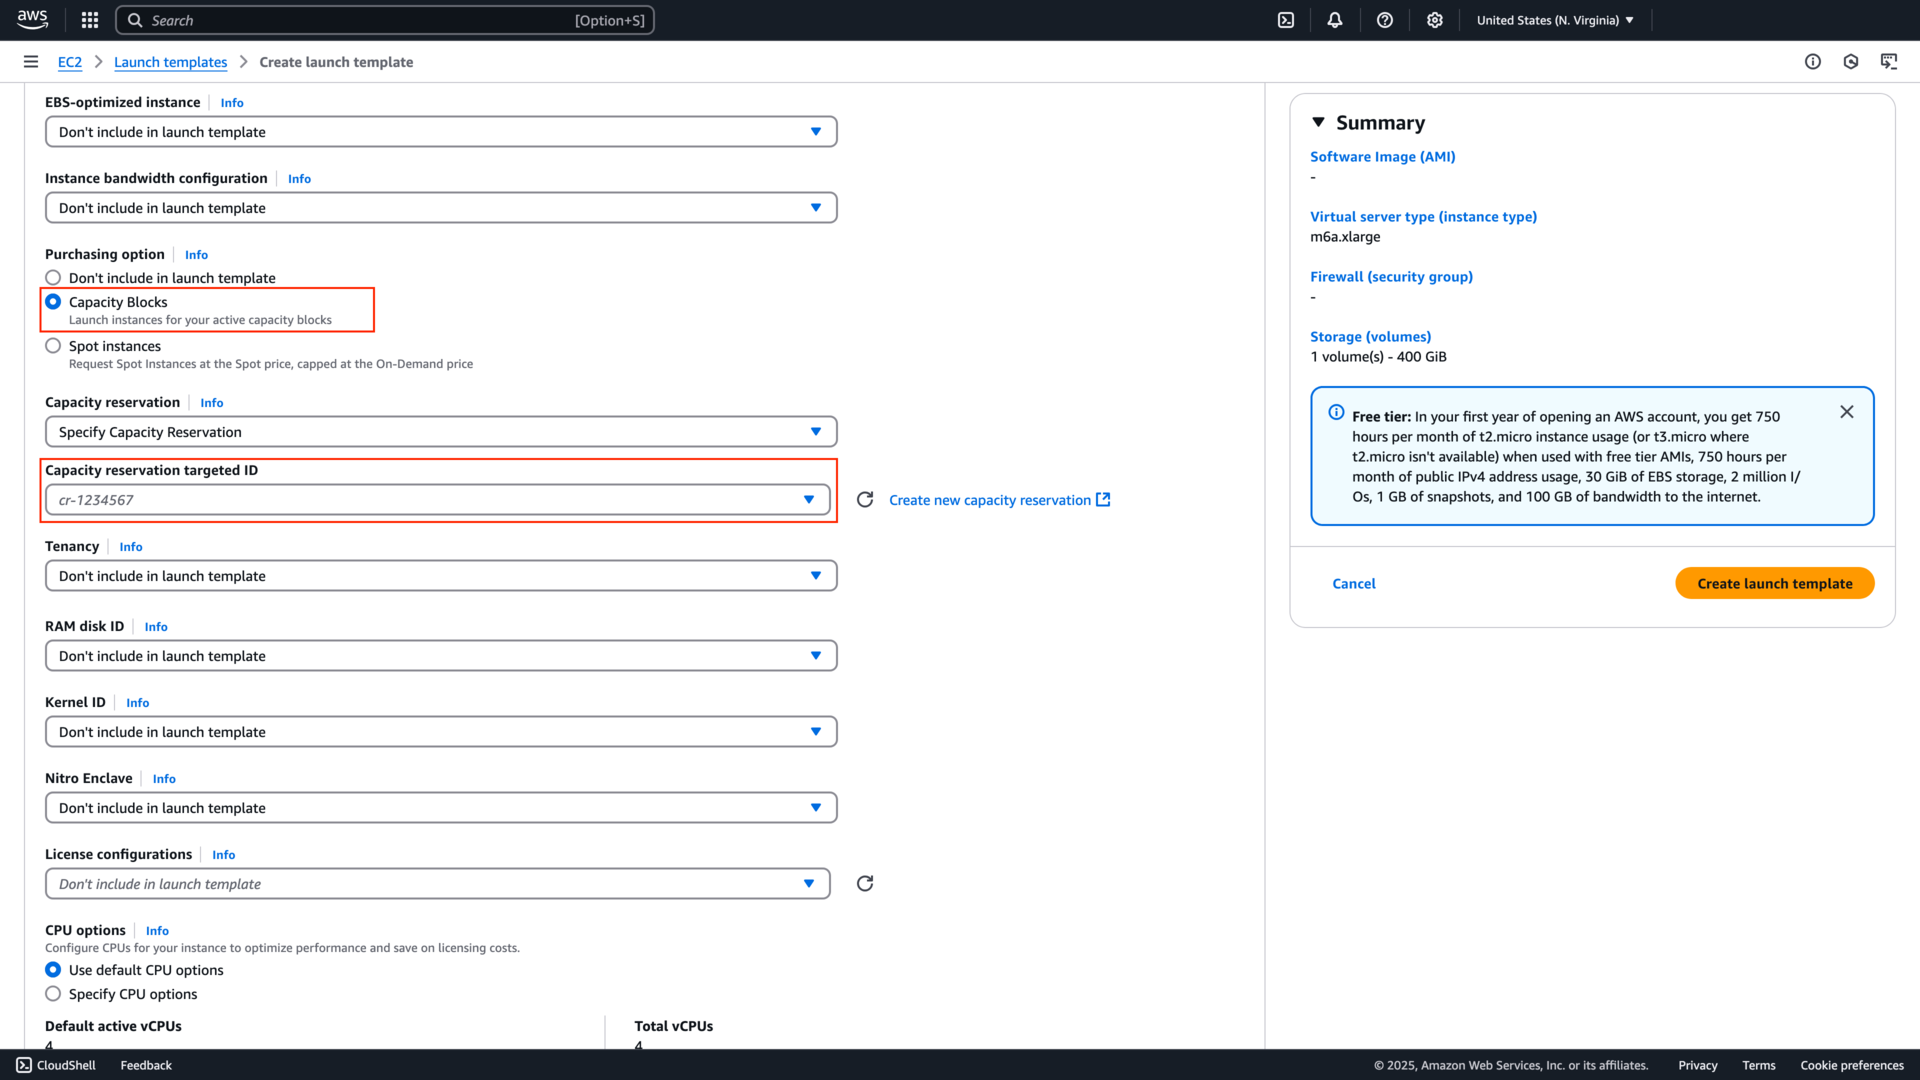Open the Kernel ID dropdown

[441, 732]
